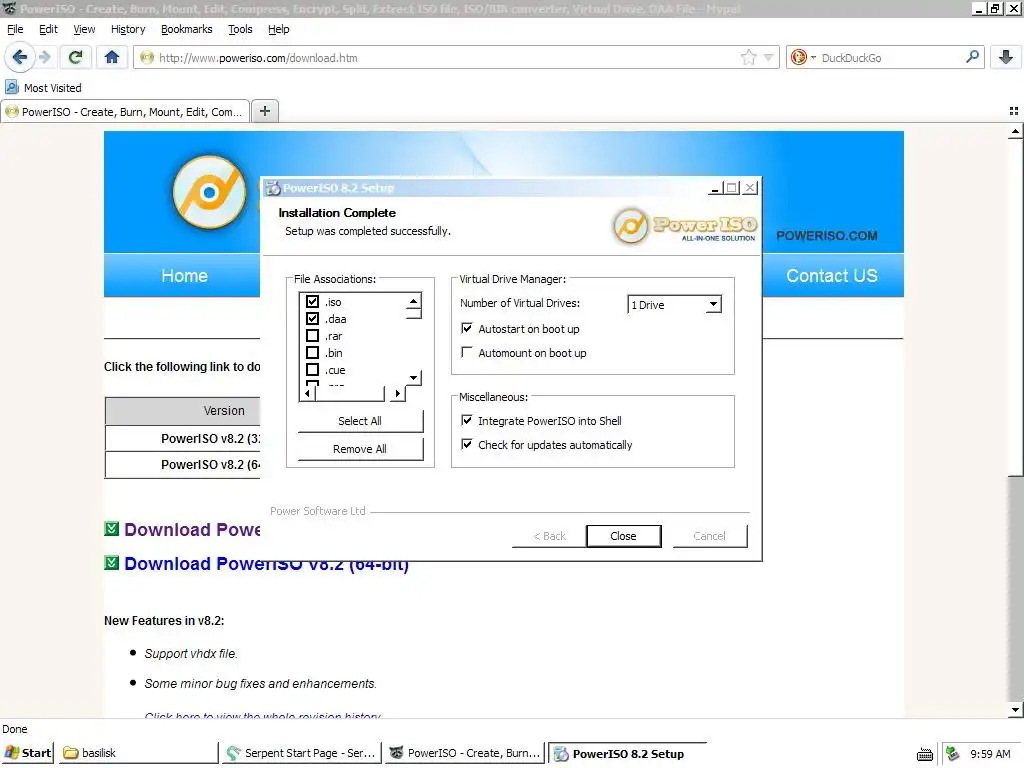The image size is (1024, 768).
Task: Open Download PowerISO v8.2 (64-bit) link
Action: (x=266, y=564)
